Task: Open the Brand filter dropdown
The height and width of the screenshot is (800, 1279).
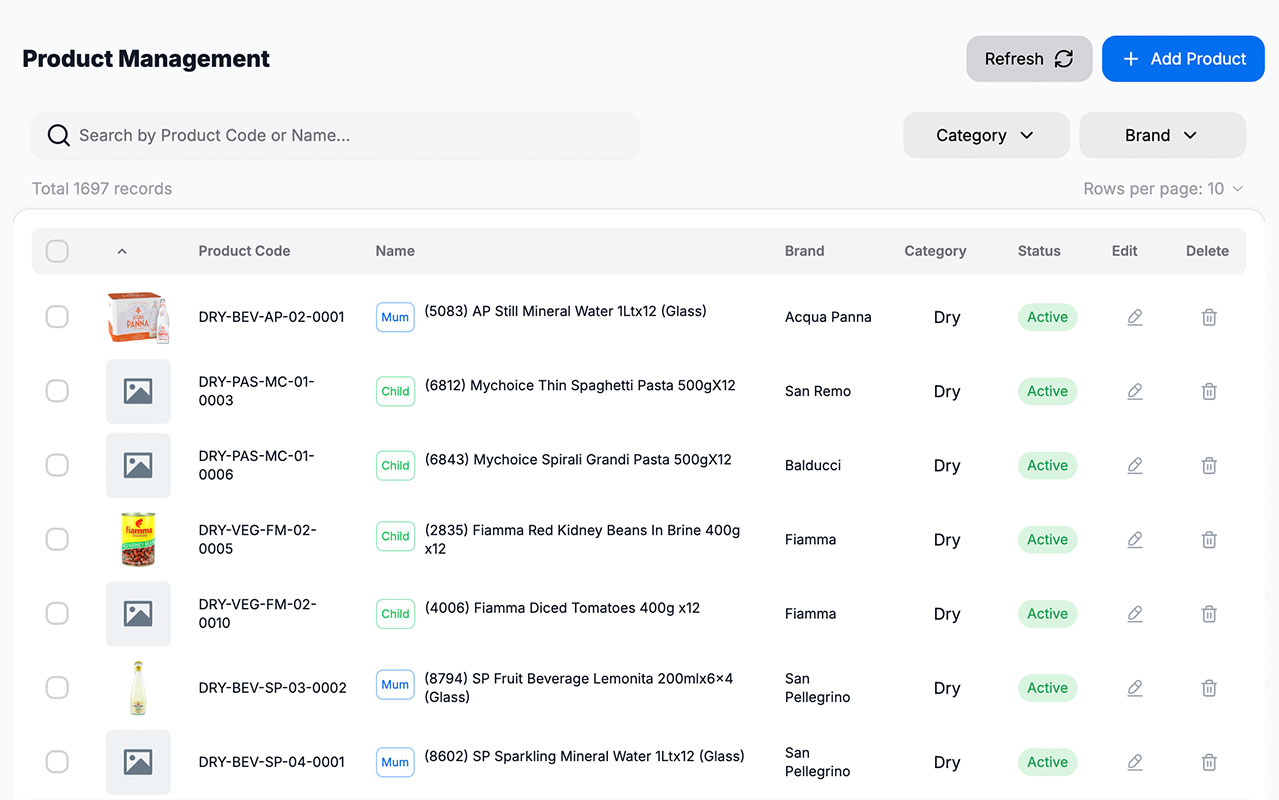Action: (1162, 135)
